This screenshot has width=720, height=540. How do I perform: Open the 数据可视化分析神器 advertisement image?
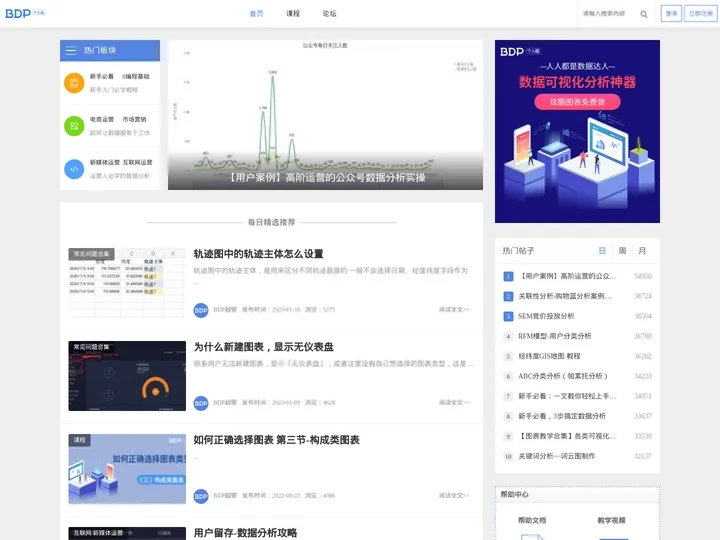(577, 131)
